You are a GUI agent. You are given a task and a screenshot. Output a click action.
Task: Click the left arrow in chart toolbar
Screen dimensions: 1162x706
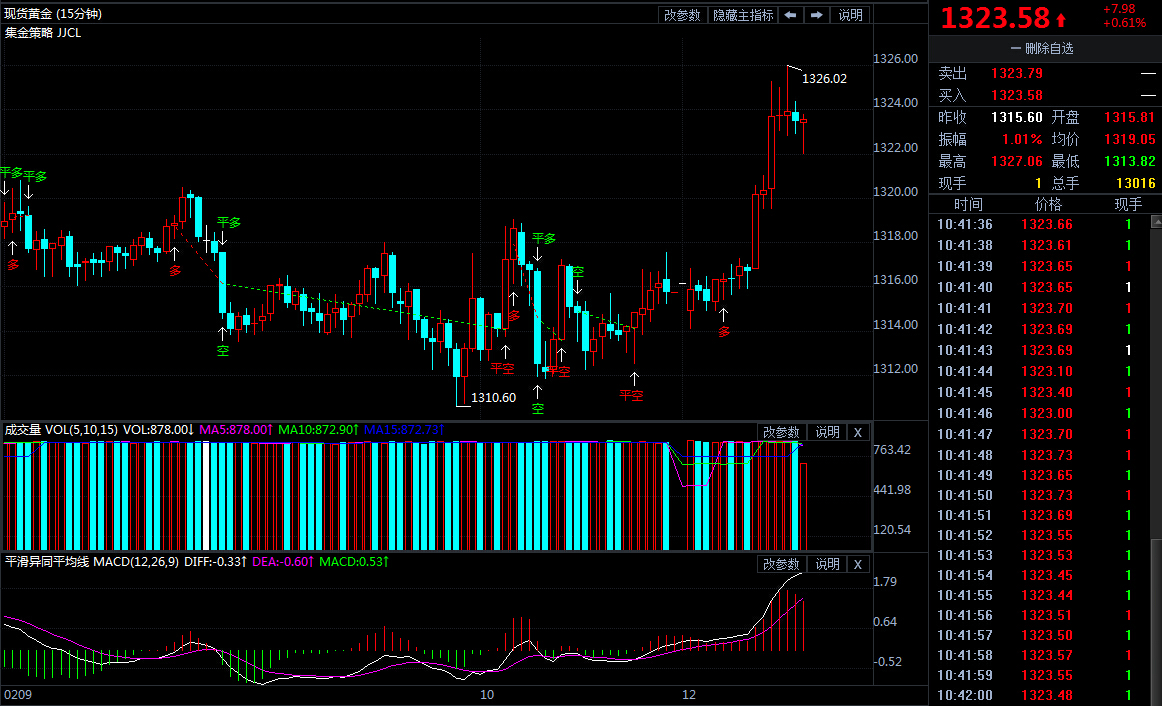(790, 15)
